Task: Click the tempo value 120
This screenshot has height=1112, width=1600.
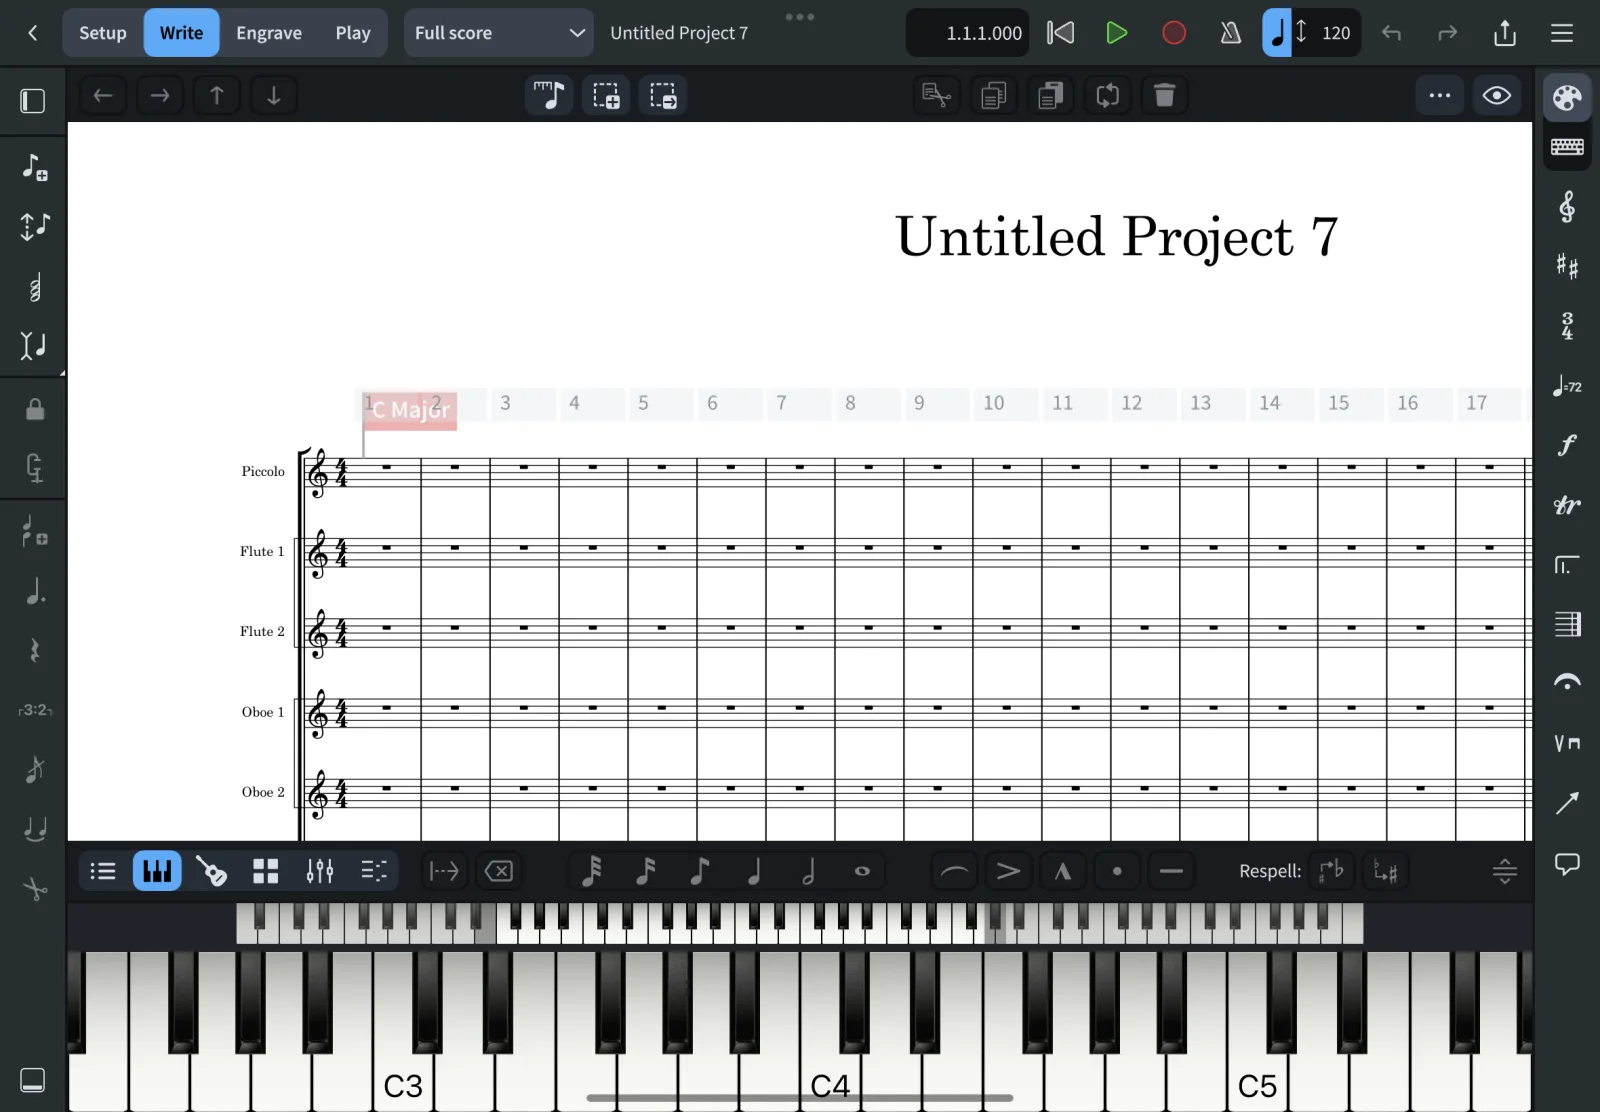Action: tap(1336, 33)
